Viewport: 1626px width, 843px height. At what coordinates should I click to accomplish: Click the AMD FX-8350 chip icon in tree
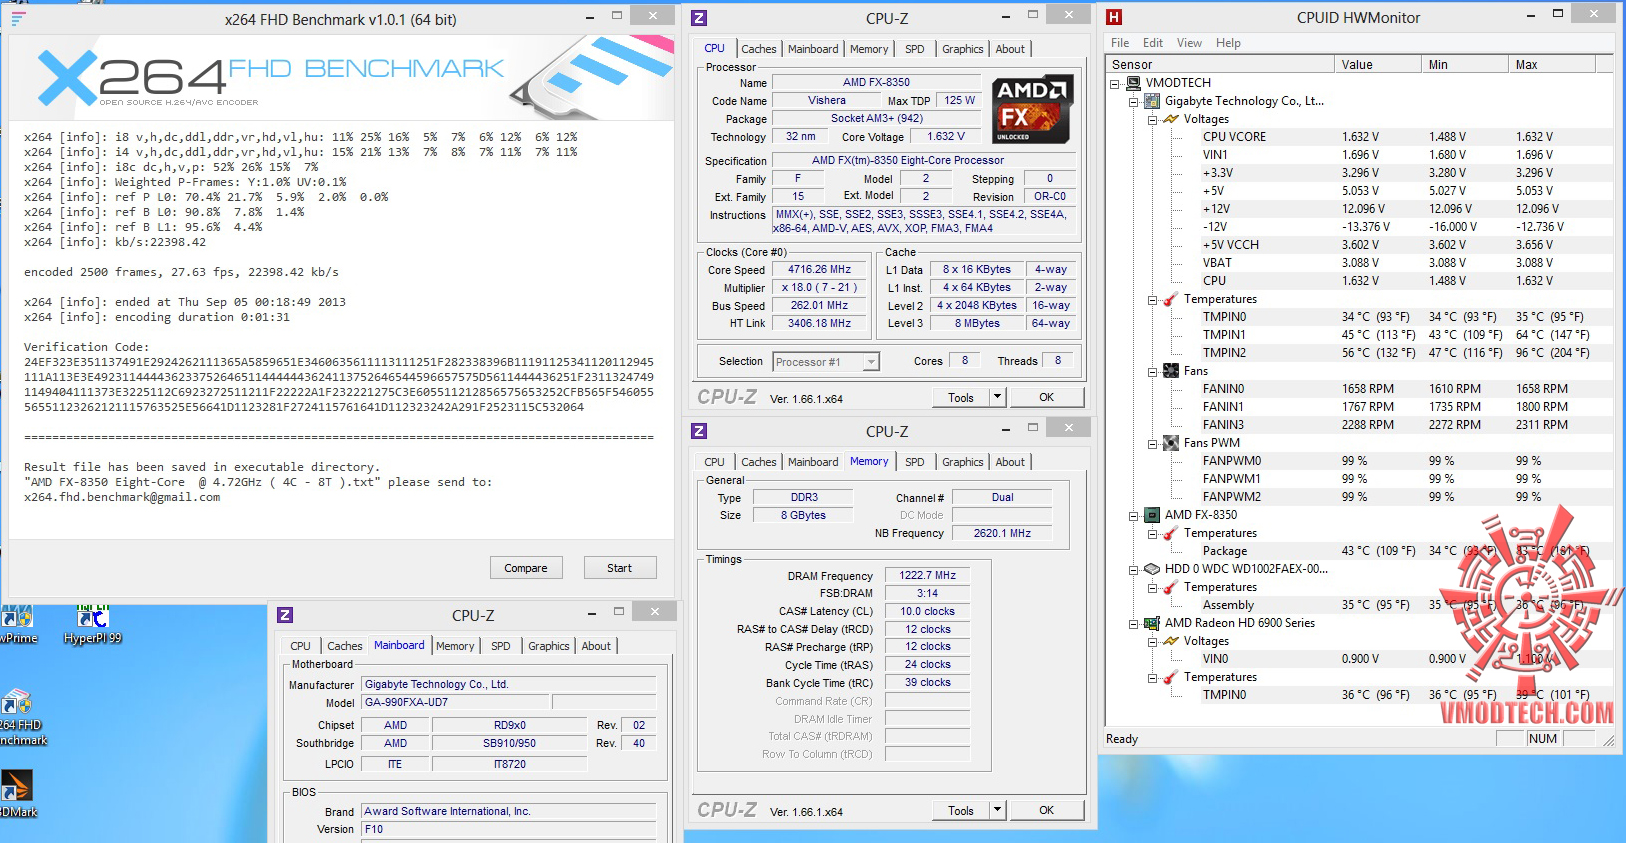[x=1152, y=515]
